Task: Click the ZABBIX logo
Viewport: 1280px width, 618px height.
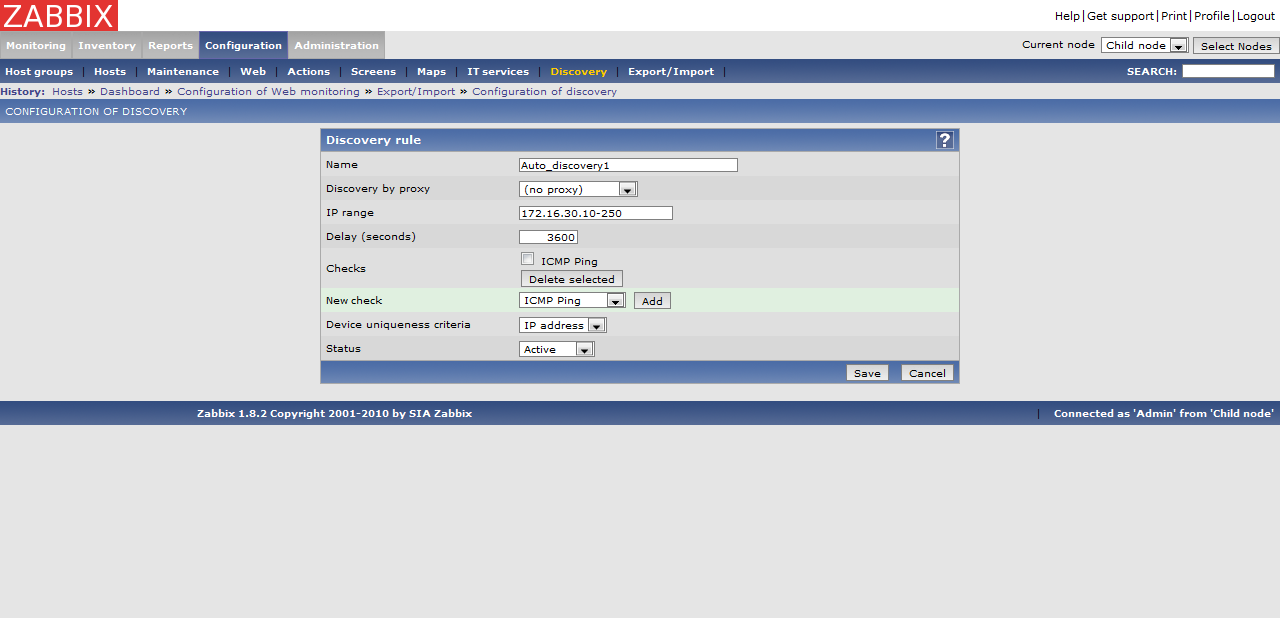Action: 59,15
